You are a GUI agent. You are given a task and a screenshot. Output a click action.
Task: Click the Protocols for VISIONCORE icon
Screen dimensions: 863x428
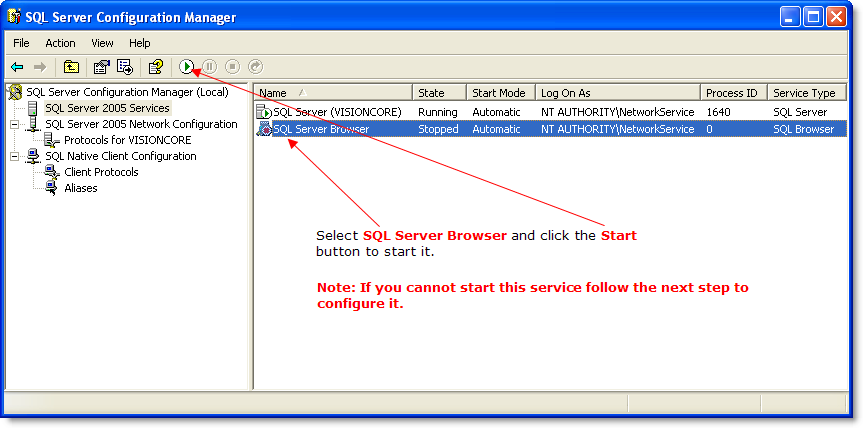tap(52, 140)
